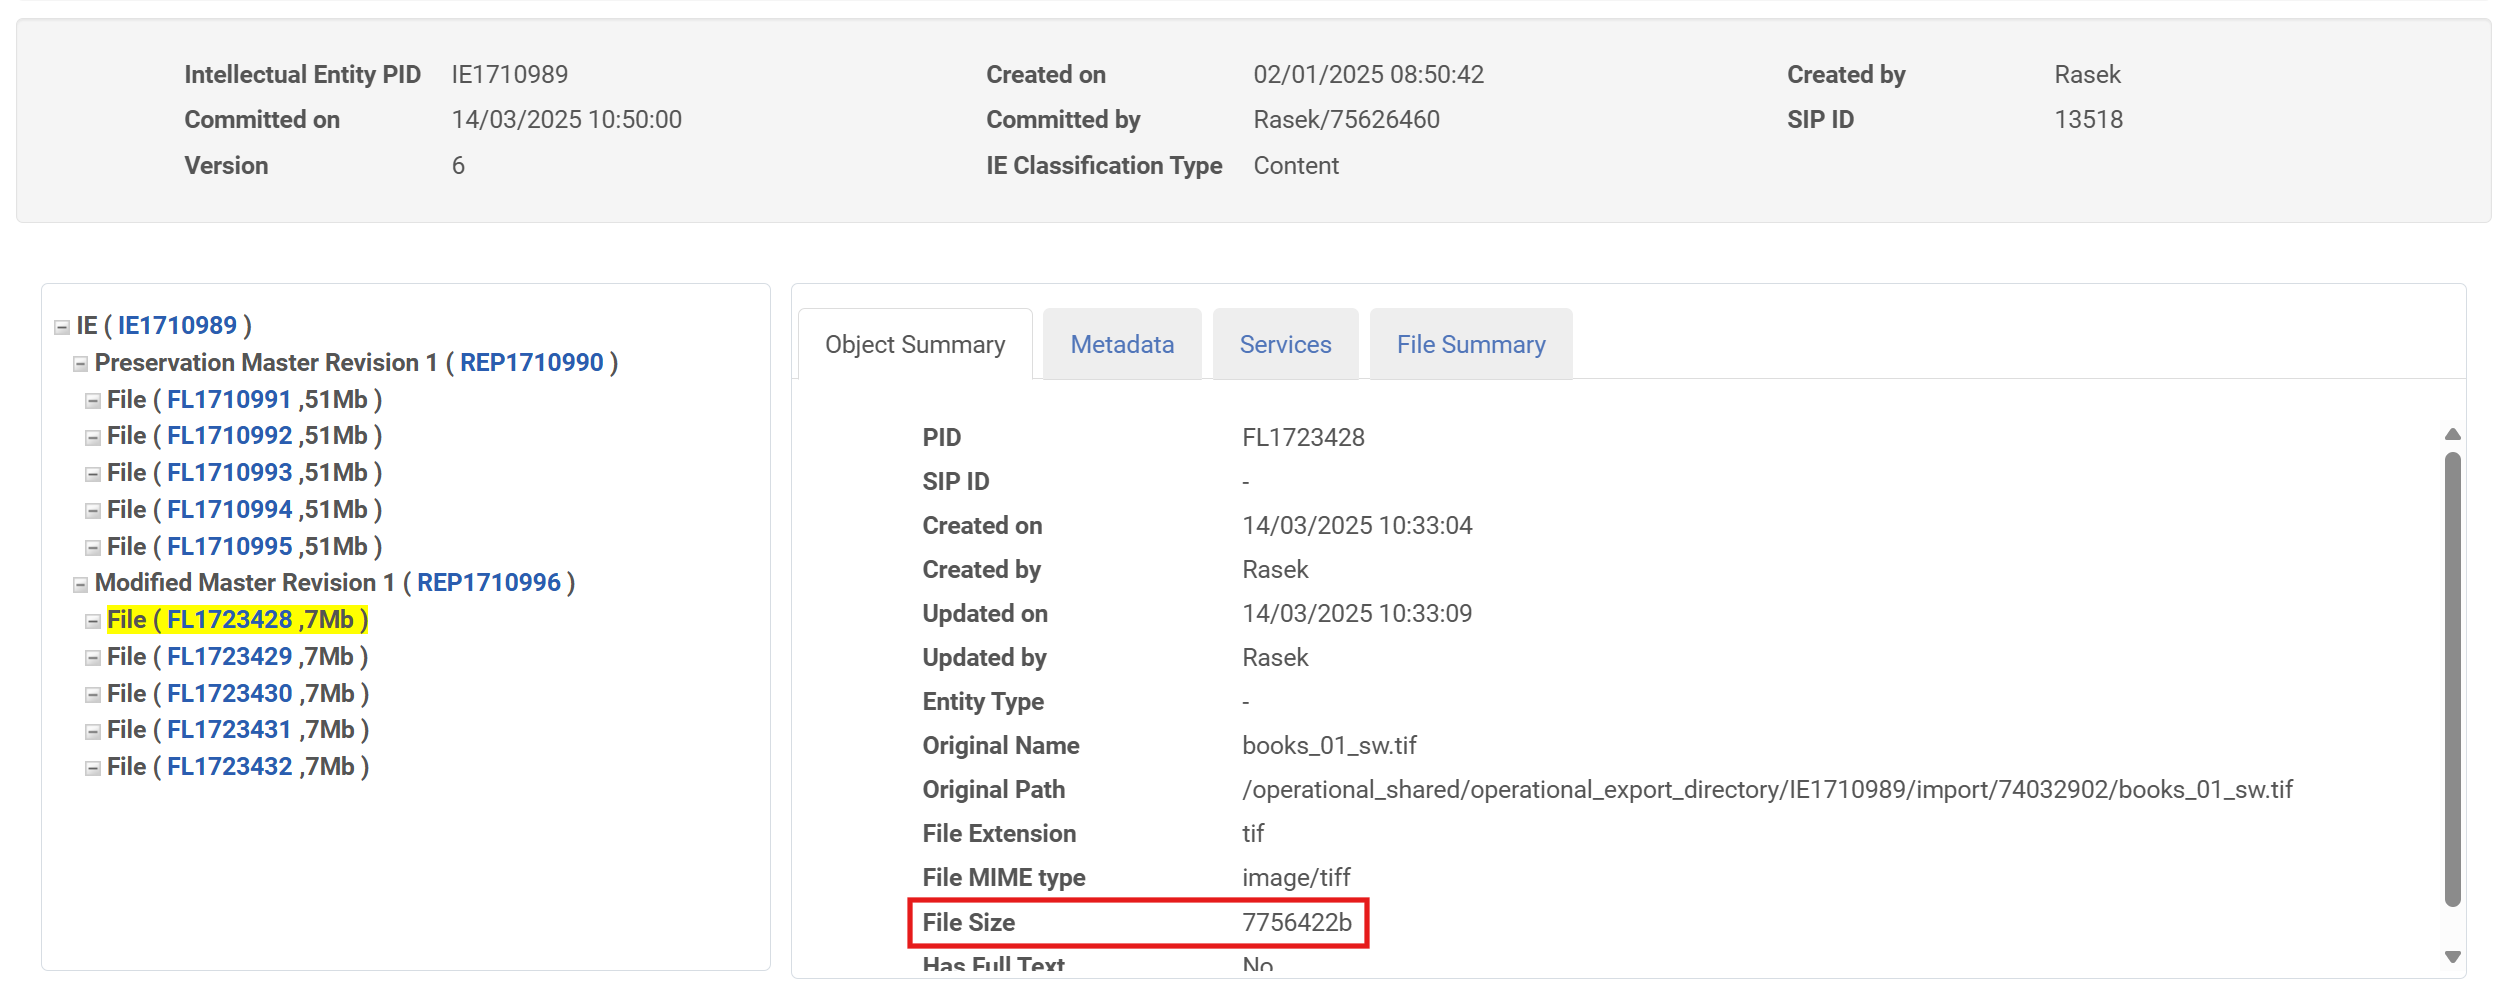The width and height of the screenshot is (2504, 987).
Task: Click the box icon beside file FL1723428
Action: 93,621
